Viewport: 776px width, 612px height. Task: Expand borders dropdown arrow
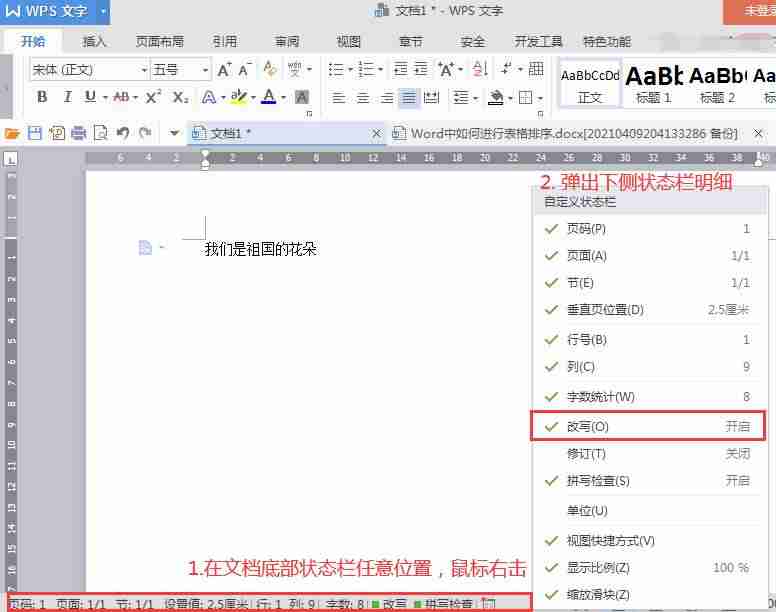click(540, 98)
